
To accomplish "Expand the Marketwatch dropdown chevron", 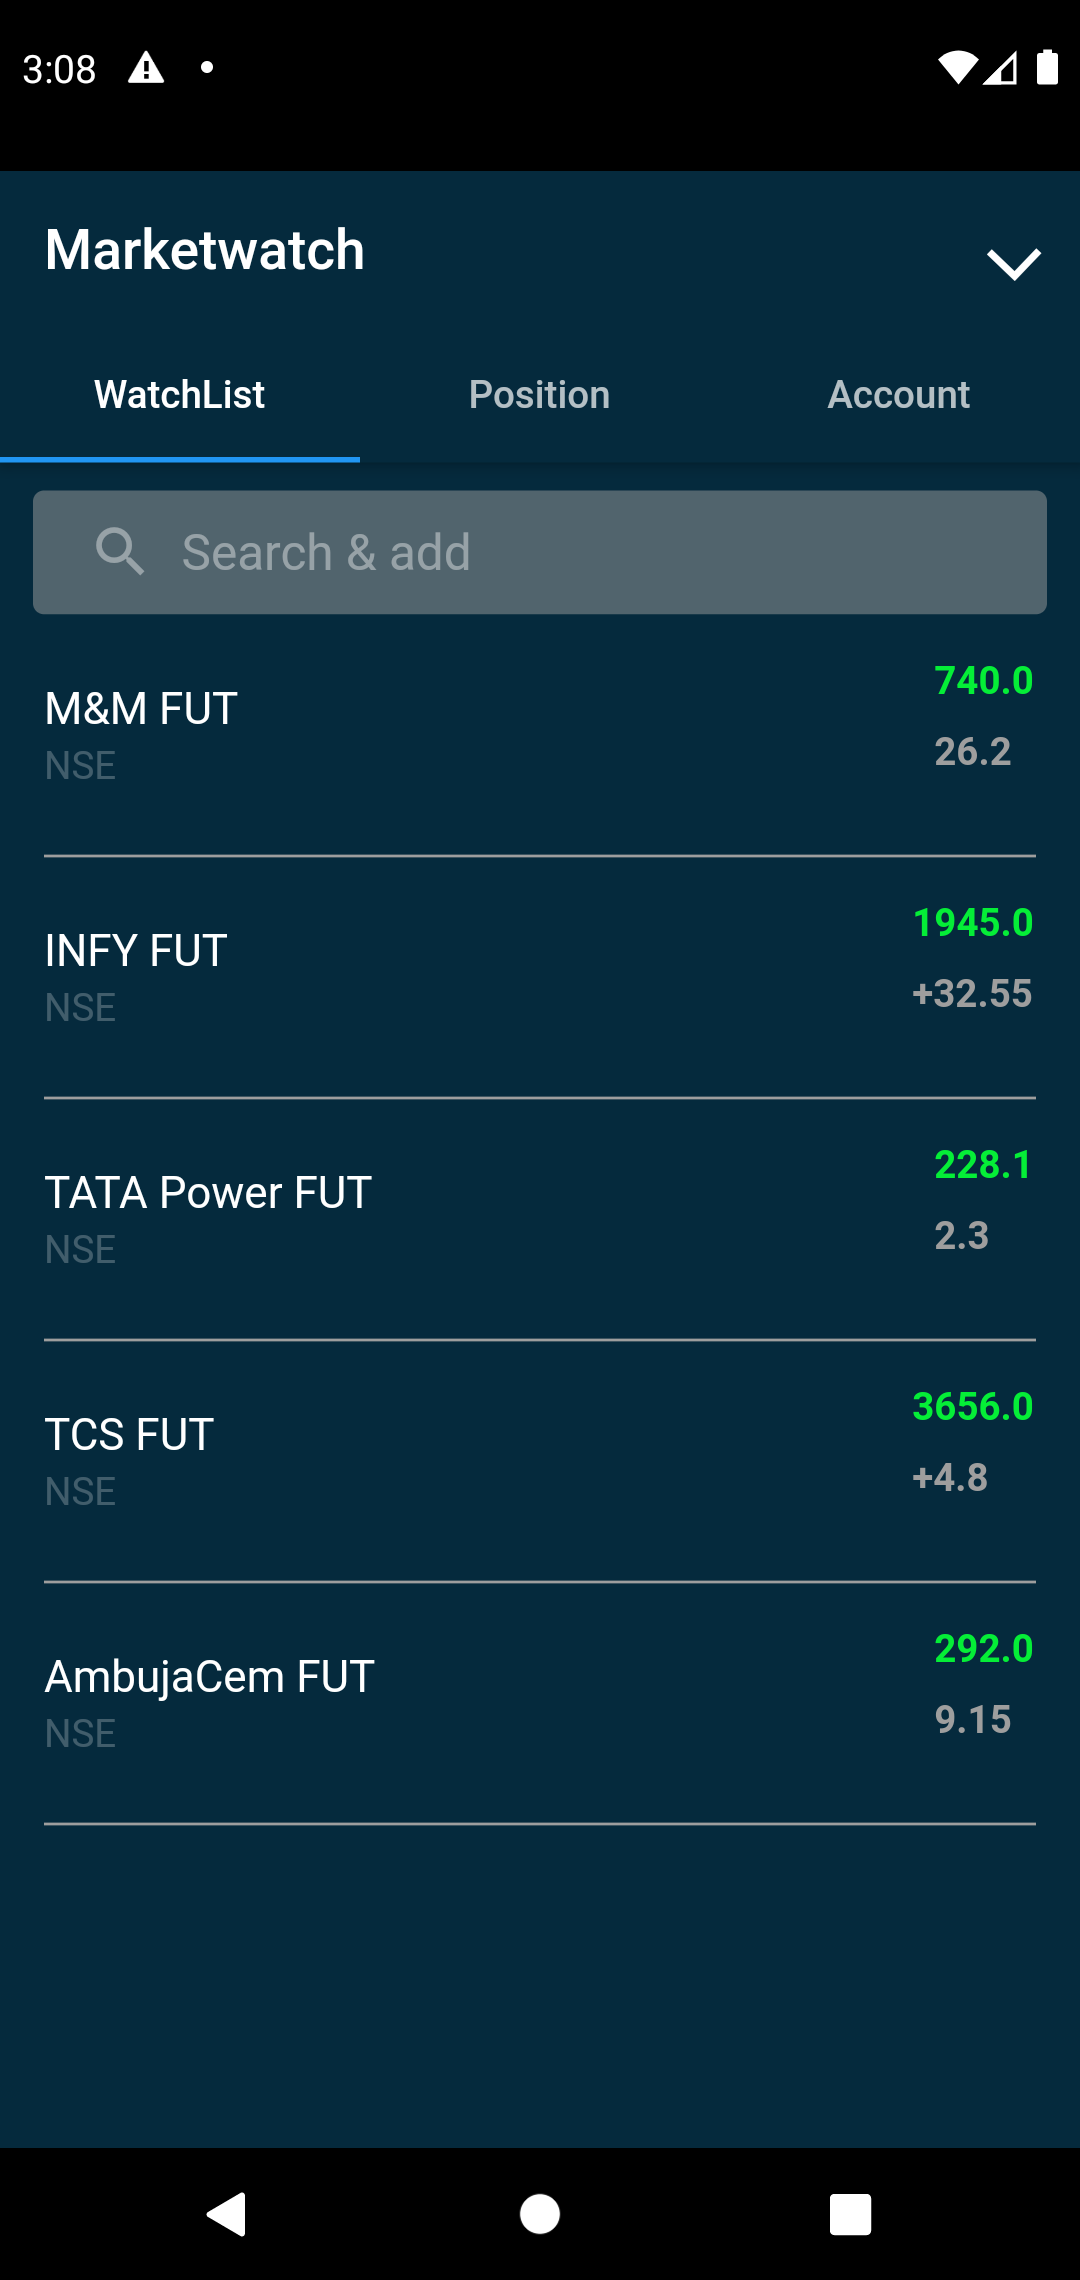I will [x=1014, y=264].
